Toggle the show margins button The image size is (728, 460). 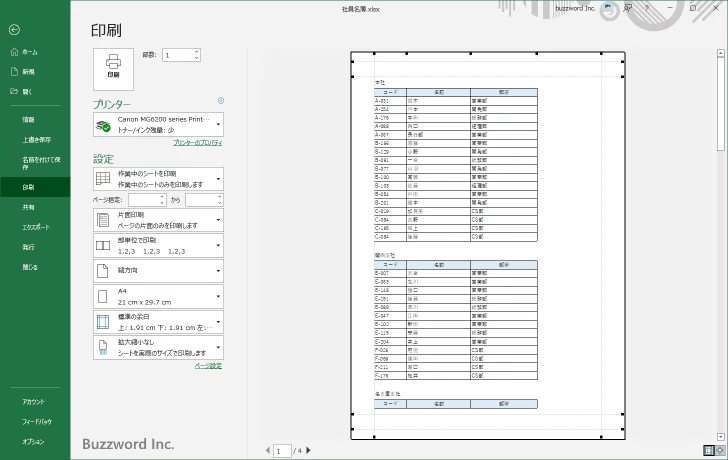pyautogui.click(x=708, y=450)
